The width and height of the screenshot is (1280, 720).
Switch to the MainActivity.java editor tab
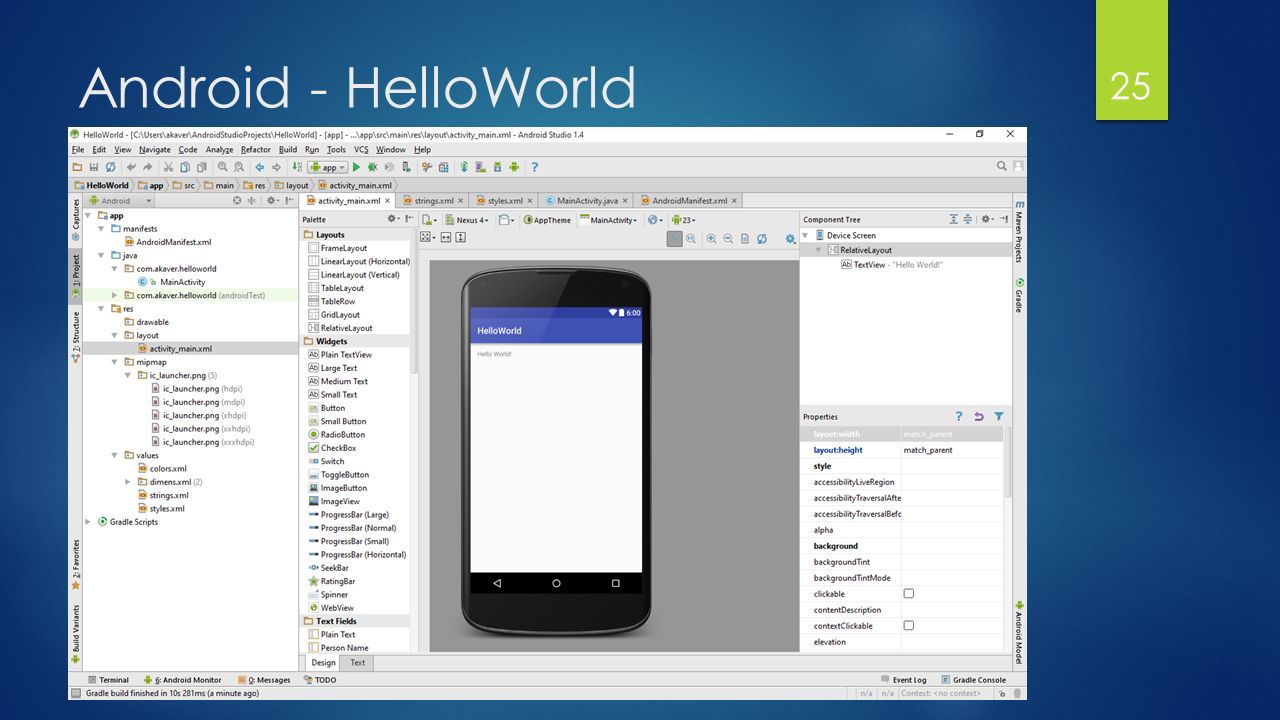(587, 201)
